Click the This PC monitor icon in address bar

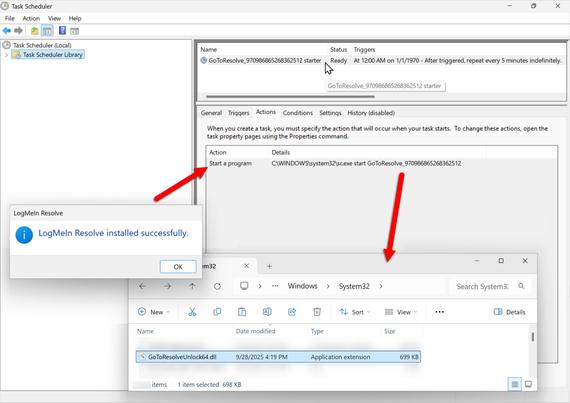click(244, 286)
